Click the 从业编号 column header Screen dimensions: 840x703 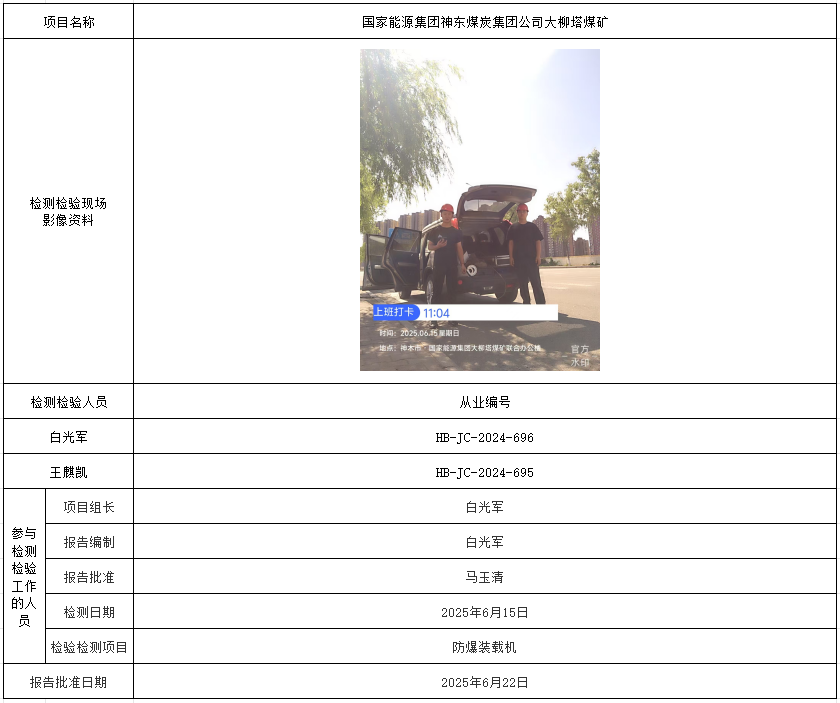point(484,402)
